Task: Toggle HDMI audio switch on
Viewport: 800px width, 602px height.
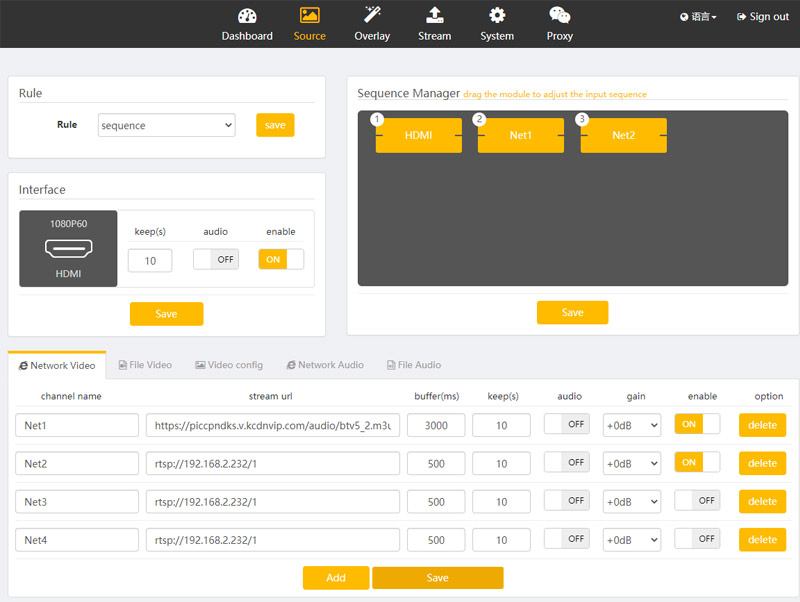Action: pyautogui.click(x=216, y=260)
